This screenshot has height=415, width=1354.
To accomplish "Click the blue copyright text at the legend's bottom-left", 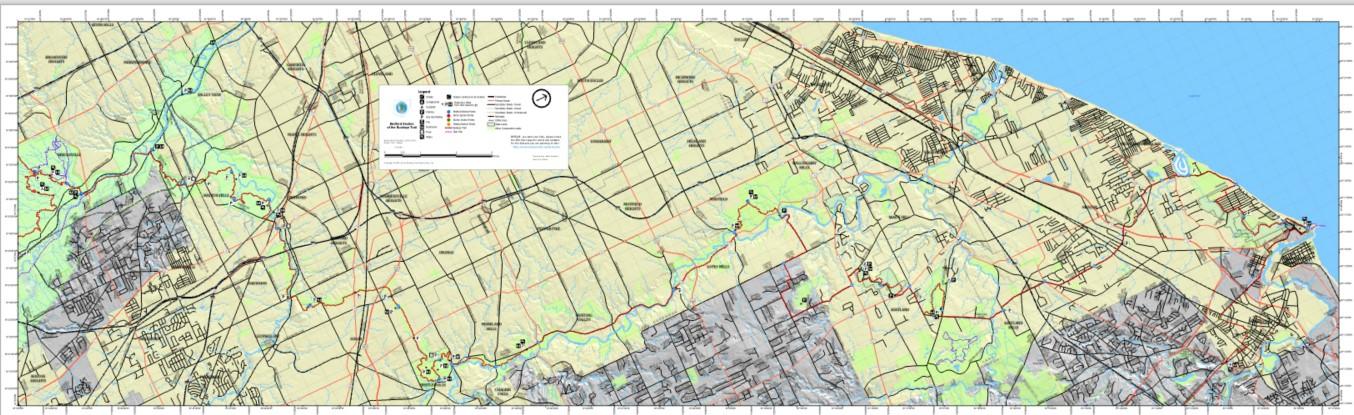I will coord(409,163).
